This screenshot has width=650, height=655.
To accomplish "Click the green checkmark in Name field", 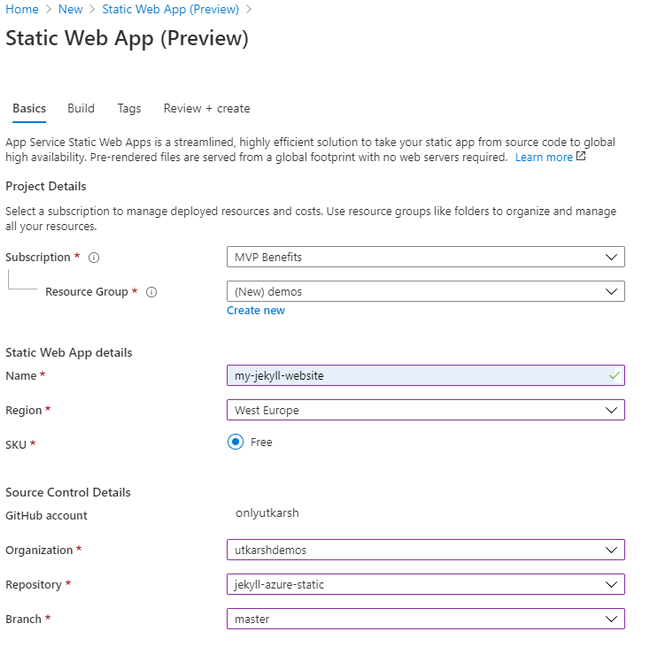I will (613, 376).
